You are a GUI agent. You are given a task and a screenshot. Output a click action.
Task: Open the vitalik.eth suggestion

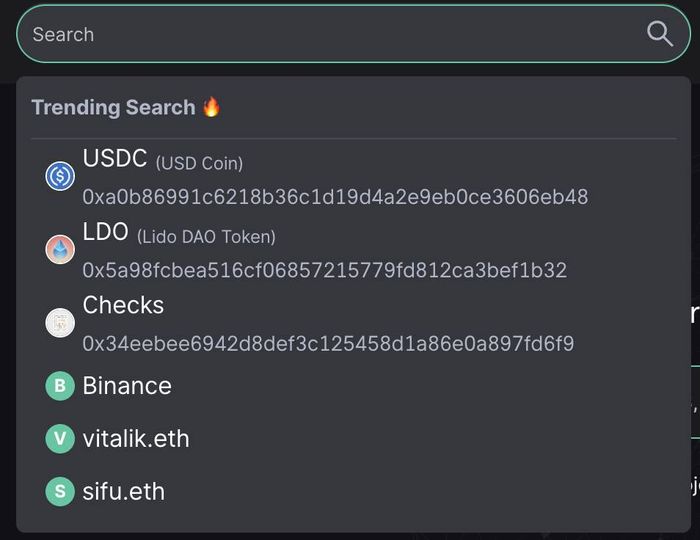(354, 439)
